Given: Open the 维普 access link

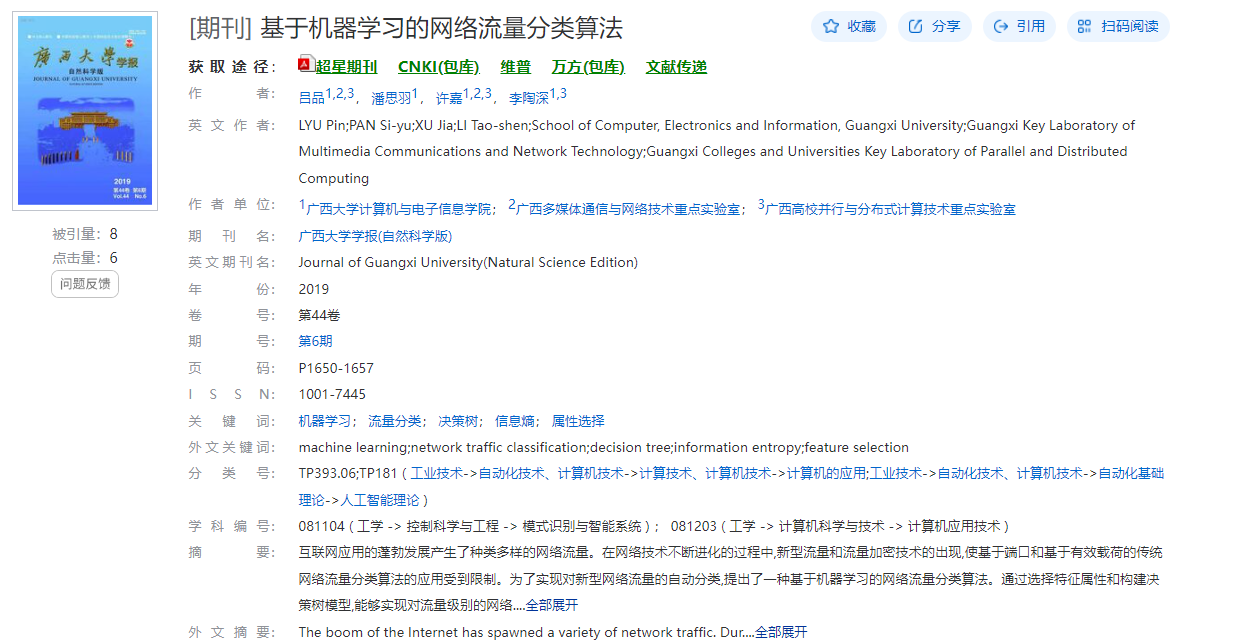Looking at the screenshot, I should [x=516, y=67].
